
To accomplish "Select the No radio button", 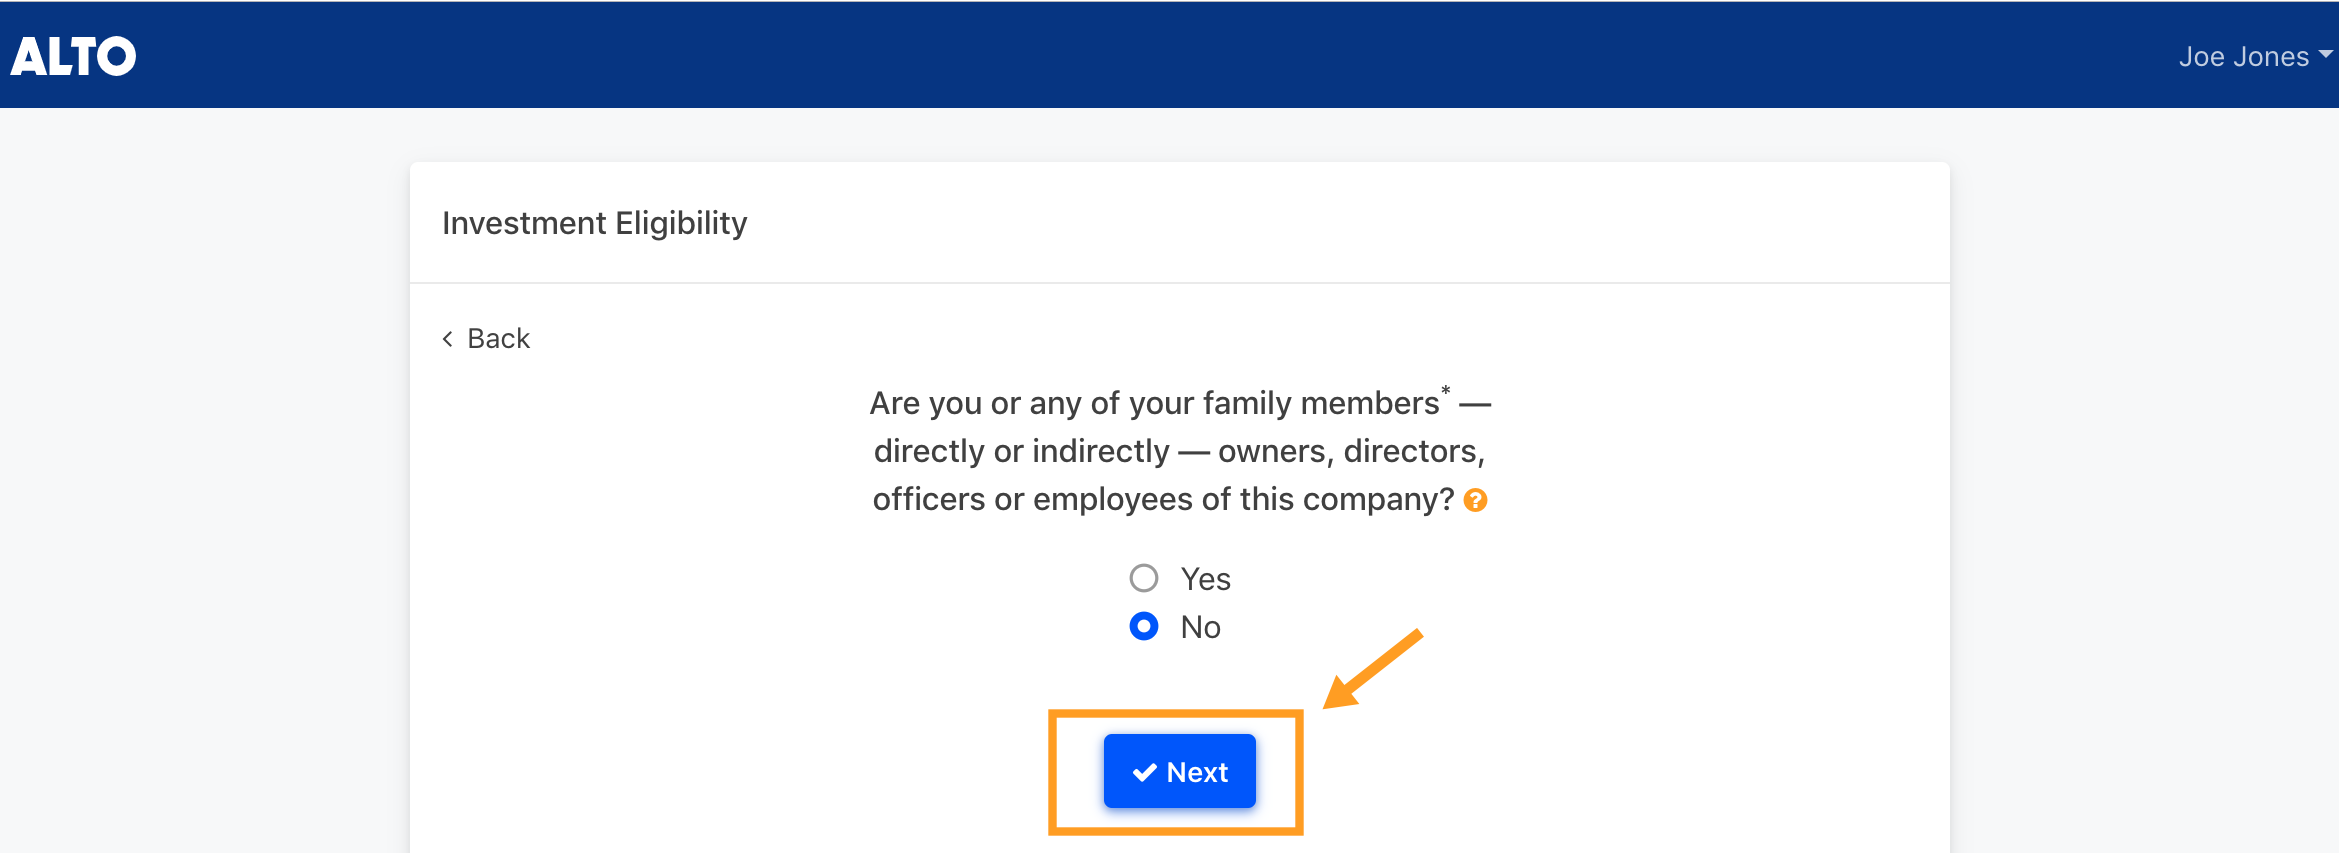I will [1144, 626].
